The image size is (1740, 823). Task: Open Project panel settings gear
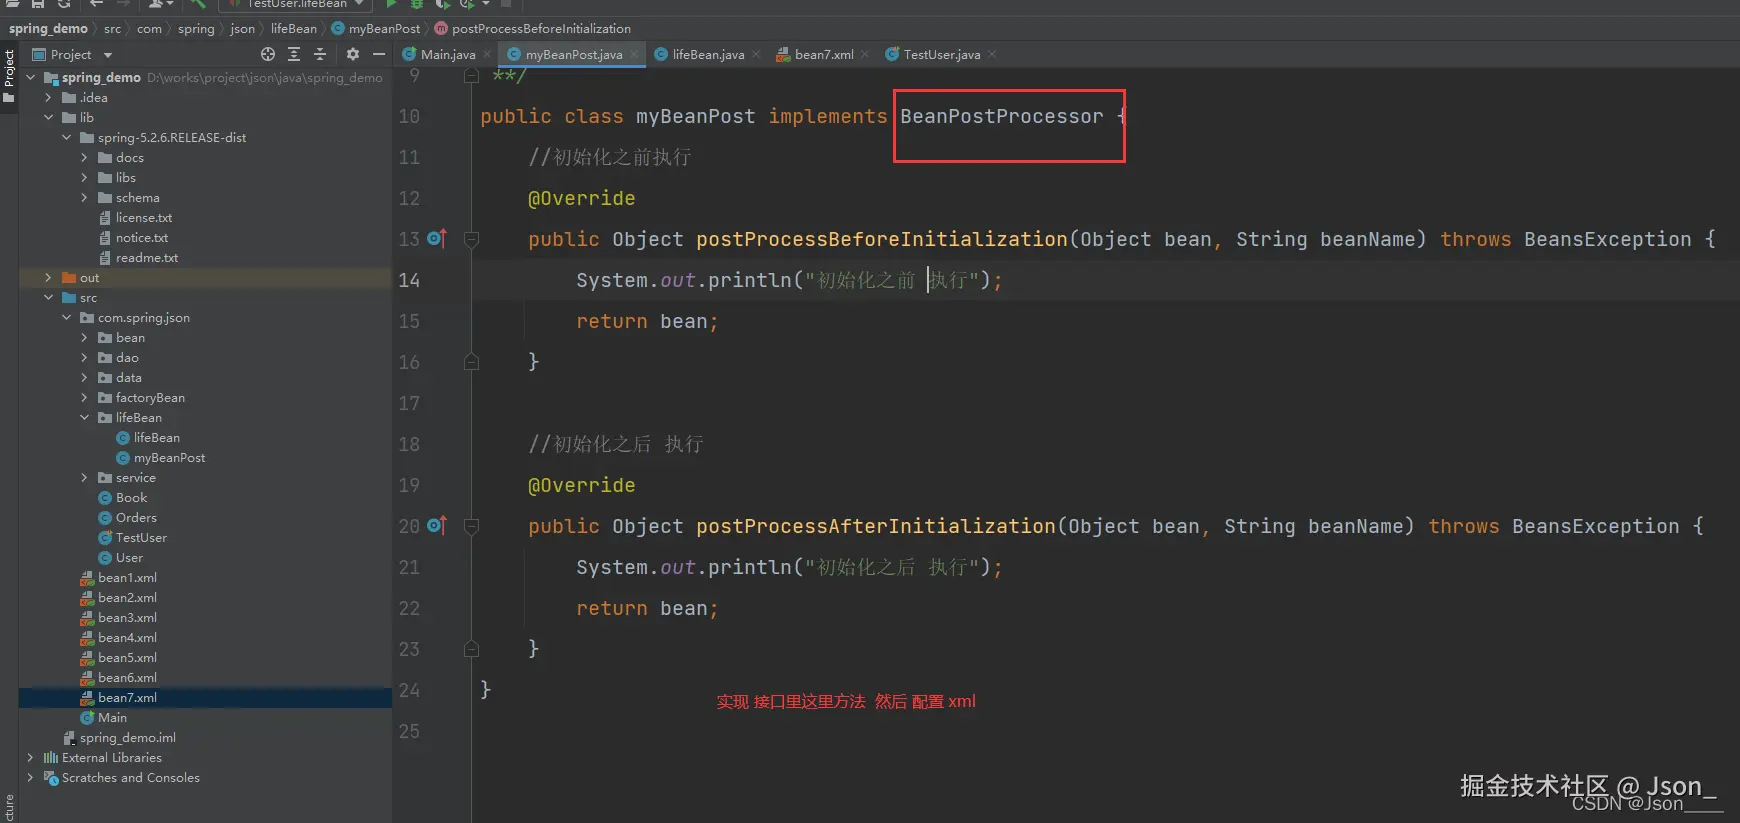coord(353,54)
